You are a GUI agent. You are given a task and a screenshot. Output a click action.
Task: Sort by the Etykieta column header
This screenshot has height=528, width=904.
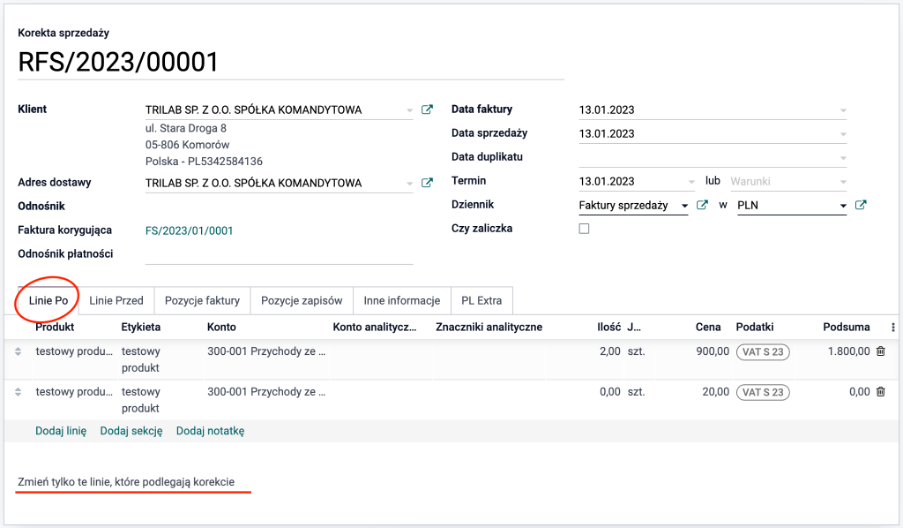pos(141,327)
